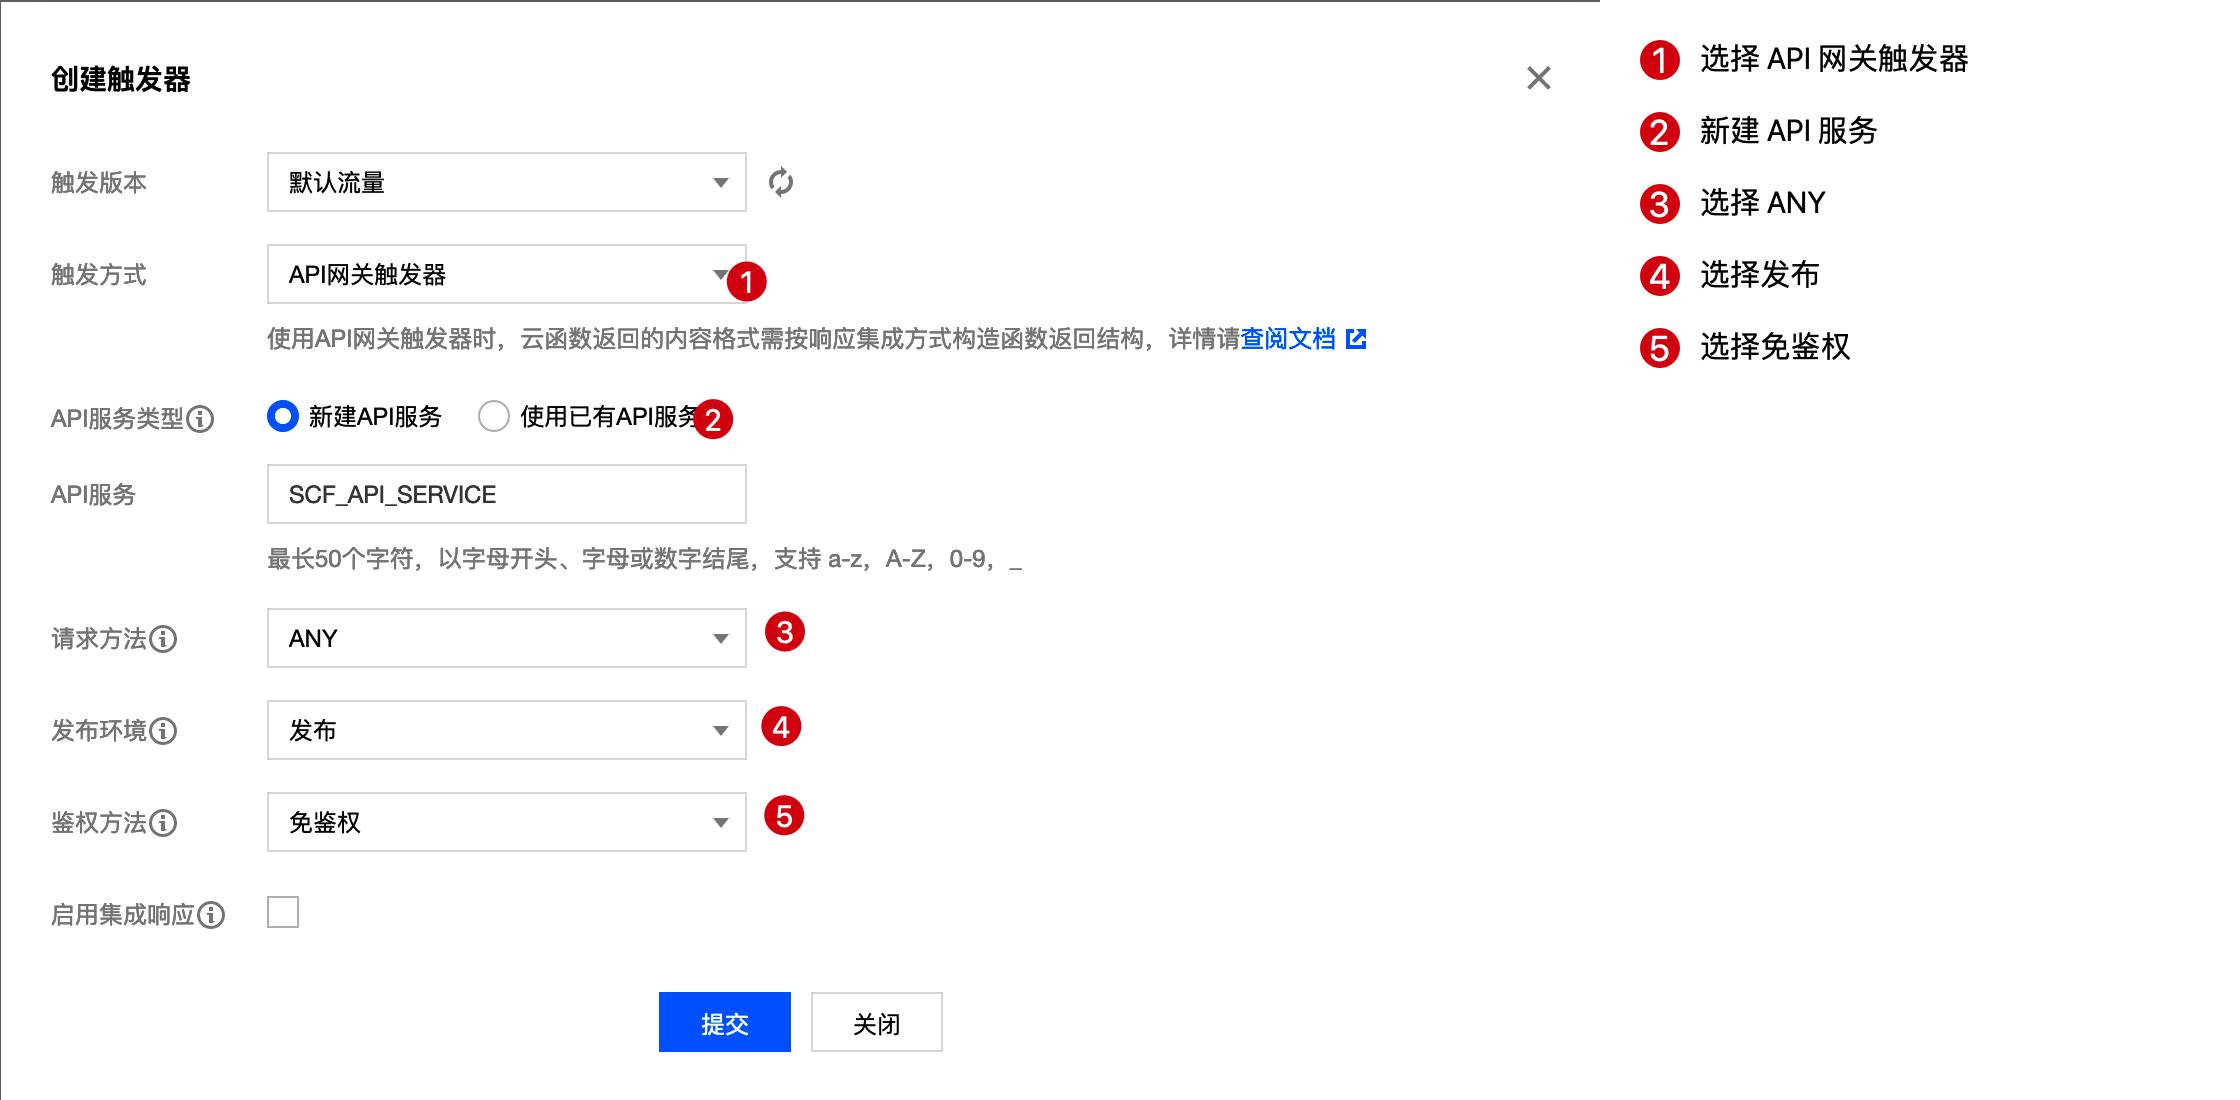Show info for API服务类型
The width and height of the screenshot is (2240, 1100).
pos(200,419)
